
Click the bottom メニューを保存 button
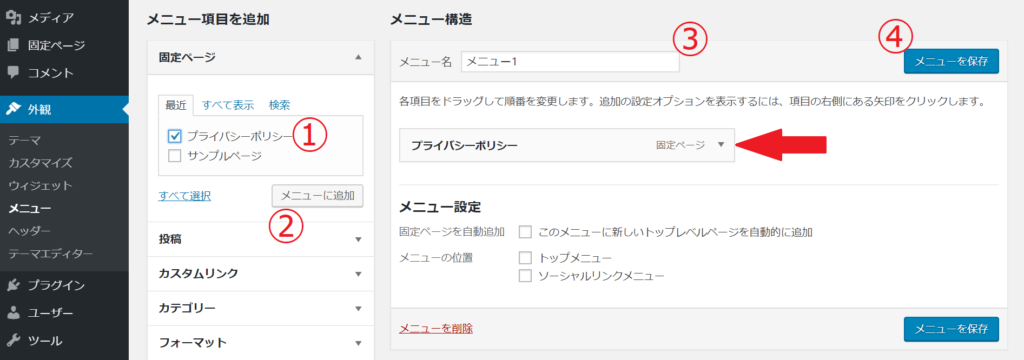point(952,329)
